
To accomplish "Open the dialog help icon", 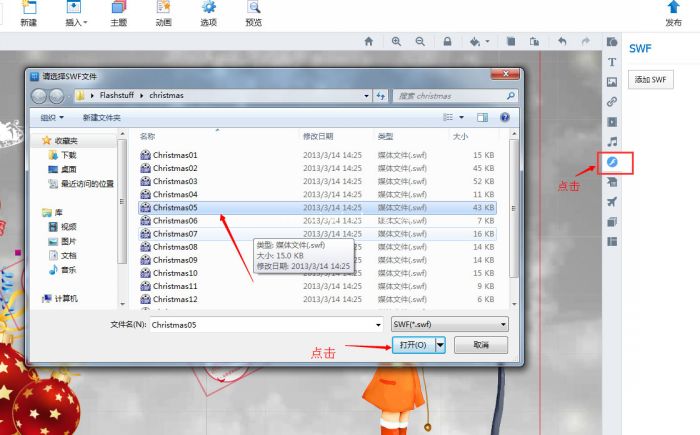I will point(505,117).
